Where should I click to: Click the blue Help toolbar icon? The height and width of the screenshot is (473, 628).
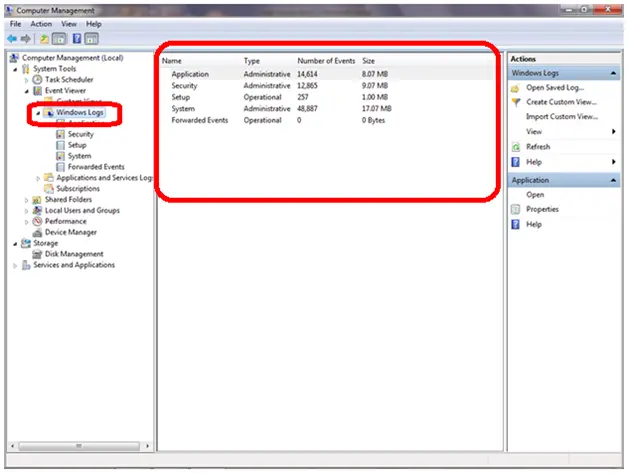[76, 39]
